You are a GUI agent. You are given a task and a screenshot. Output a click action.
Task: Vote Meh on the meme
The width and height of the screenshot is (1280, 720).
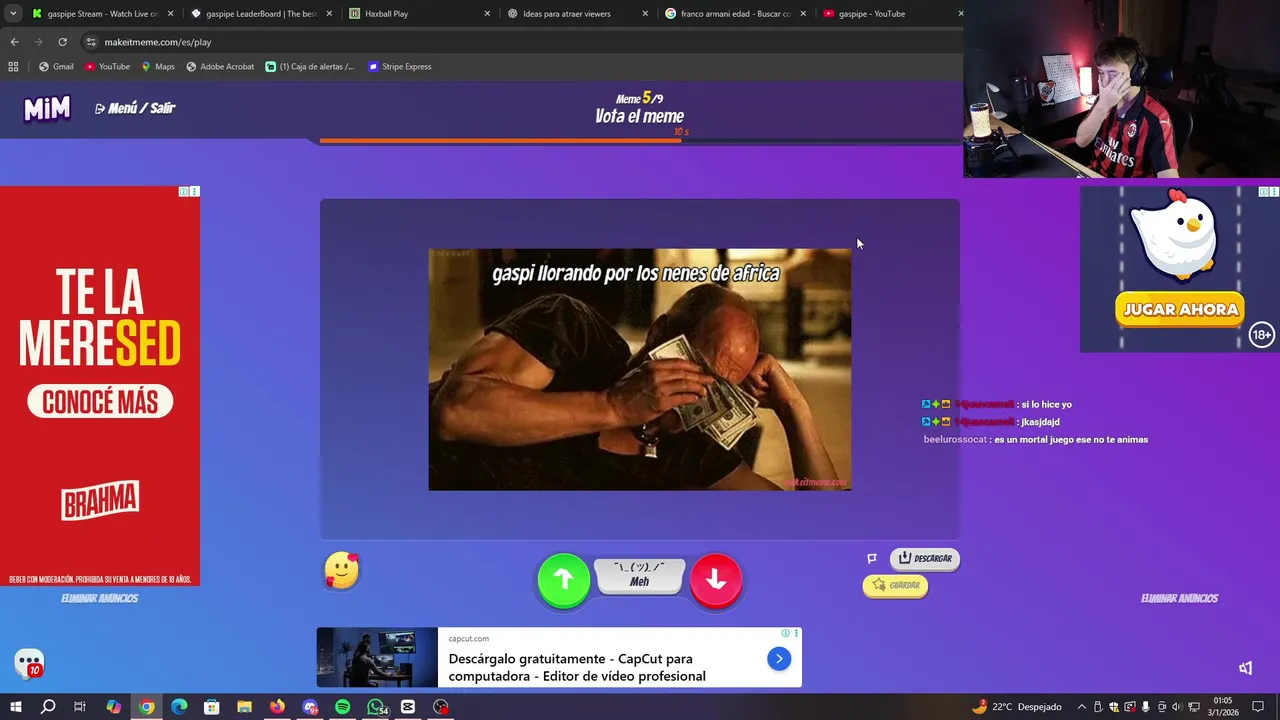640,576
